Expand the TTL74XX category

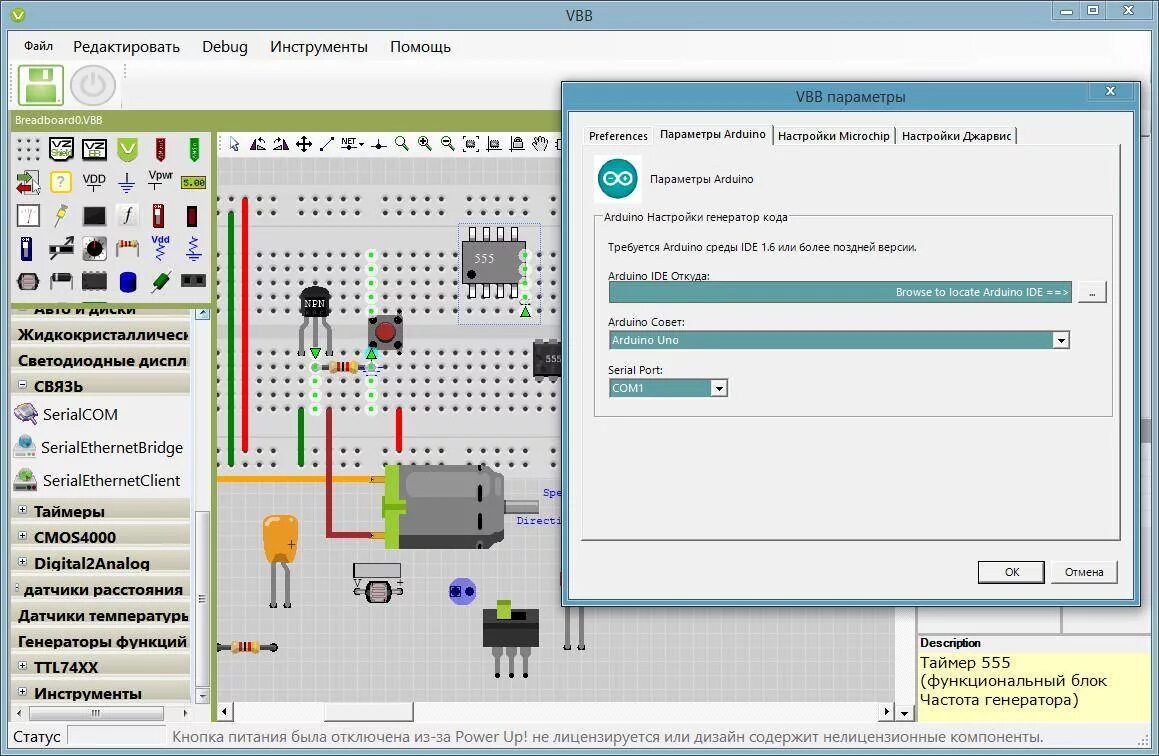click(23, 666)
